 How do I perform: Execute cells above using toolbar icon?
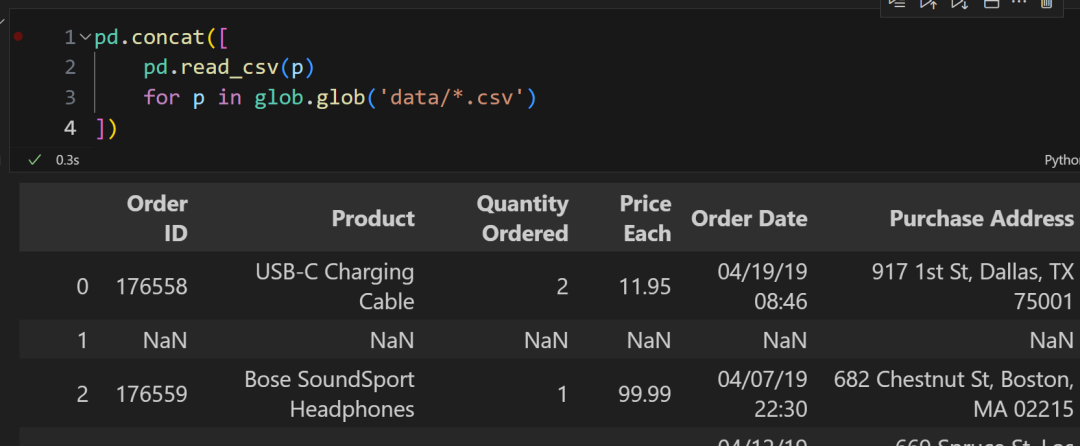(929, 3)
